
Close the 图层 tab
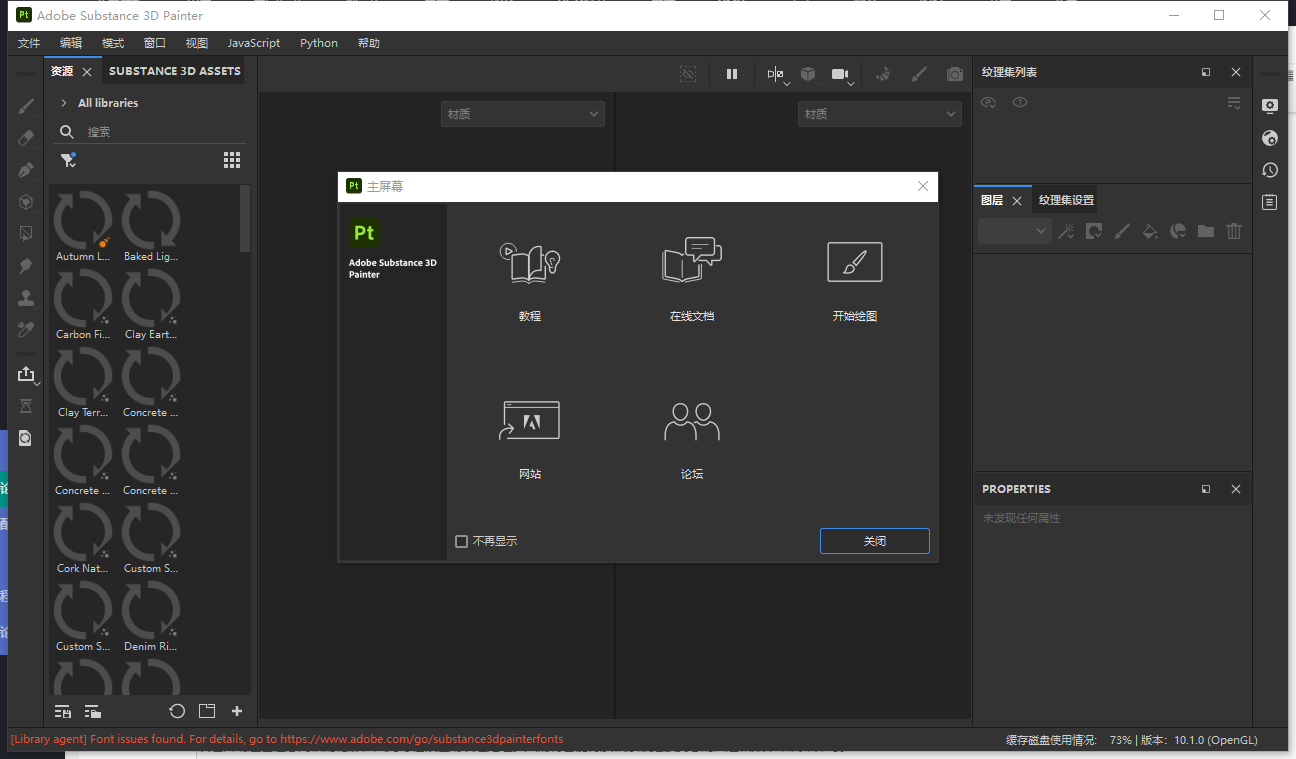pyautogui.click(x=1017, y=201)
